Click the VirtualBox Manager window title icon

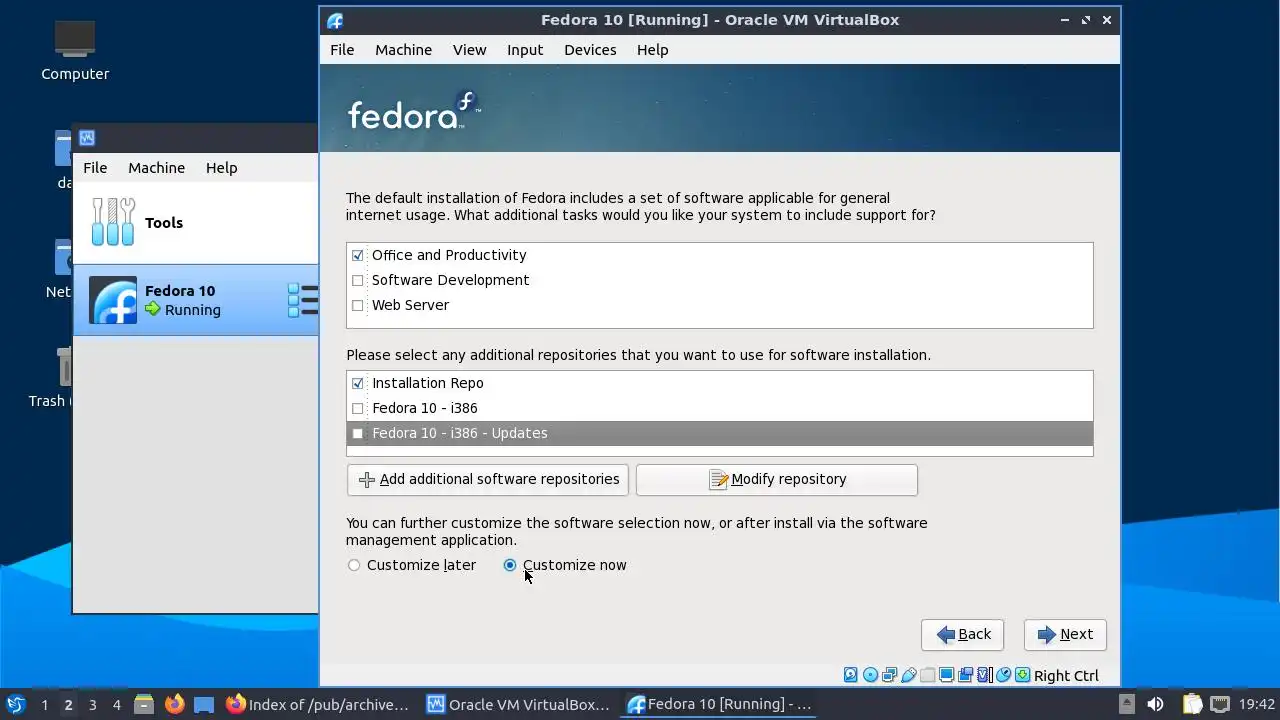tap(87, 138)
